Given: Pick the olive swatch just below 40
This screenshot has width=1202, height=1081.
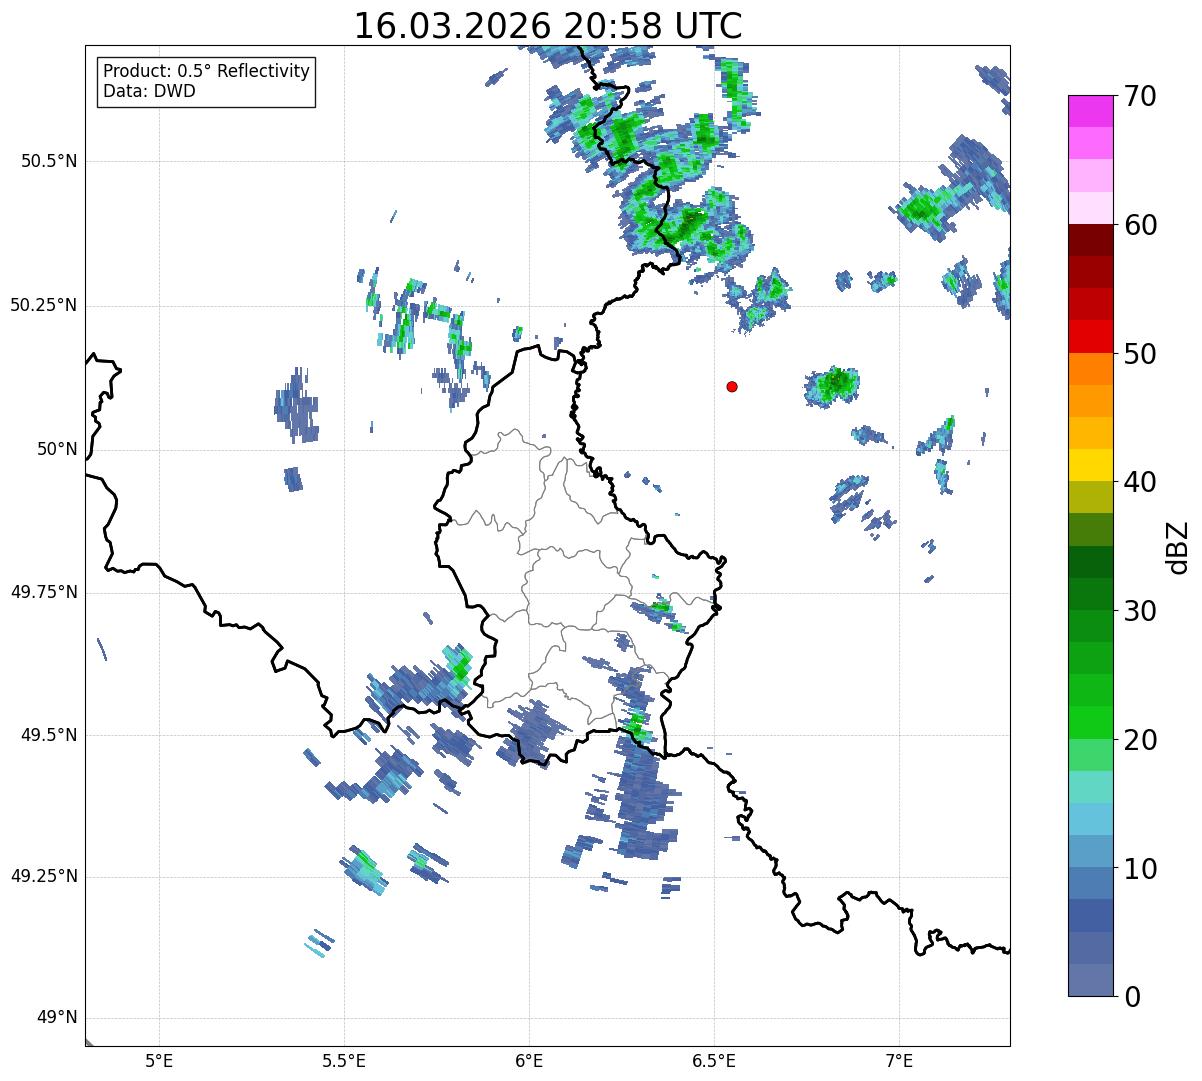Looking at the screenshot, I should pos(1090,497).
